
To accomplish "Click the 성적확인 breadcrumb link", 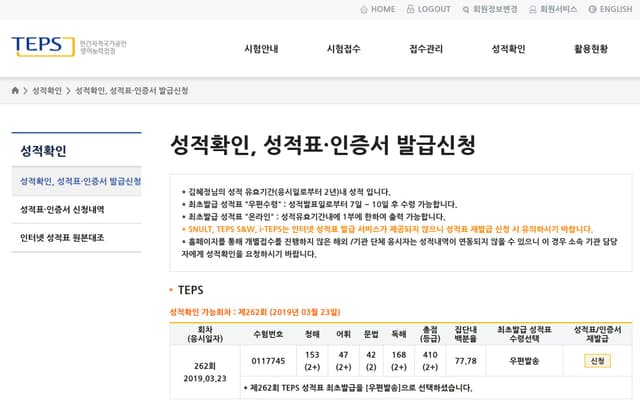I will (47, 91).
